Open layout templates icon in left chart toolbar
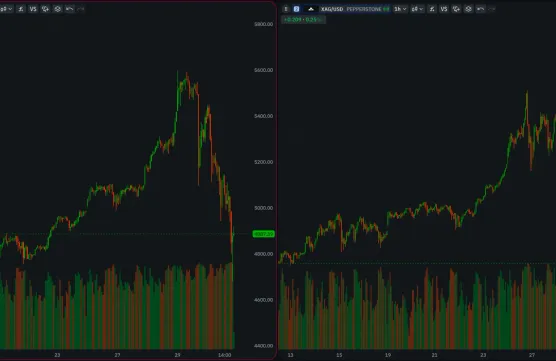This screenshot has width=556, height=361. (57, 9)
